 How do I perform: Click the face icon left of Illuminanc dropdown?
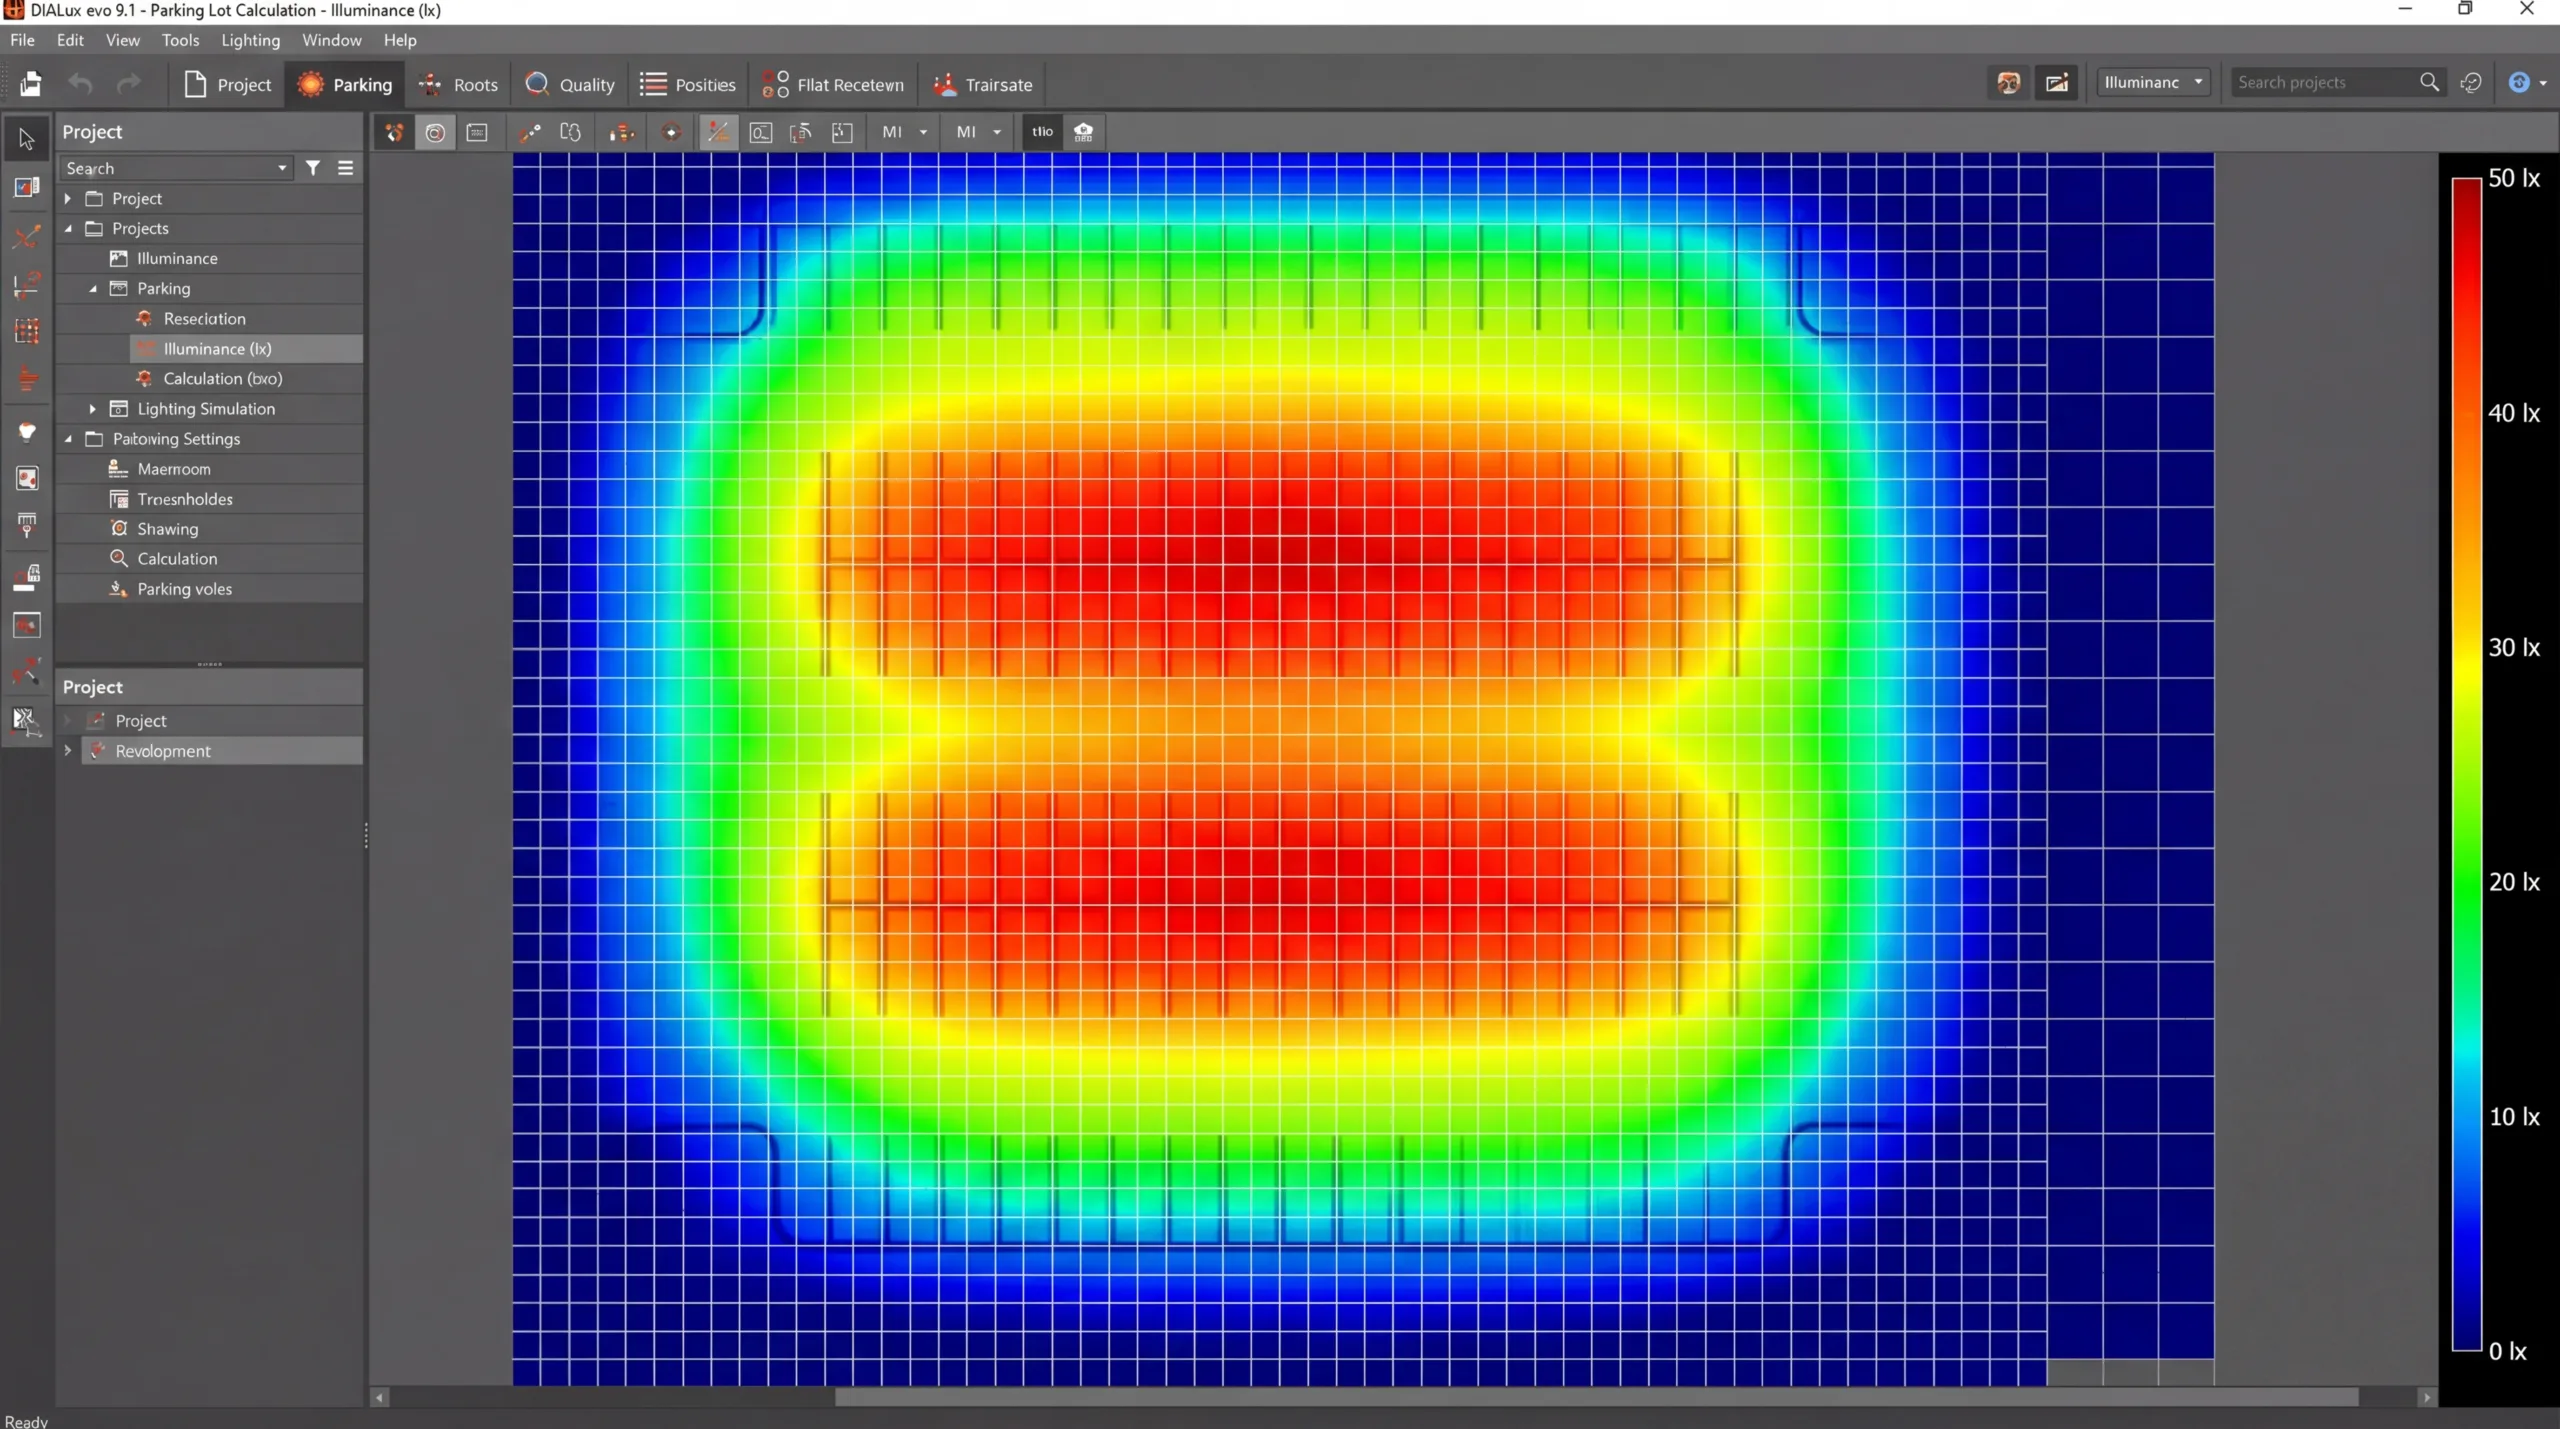pos(2008,82)
